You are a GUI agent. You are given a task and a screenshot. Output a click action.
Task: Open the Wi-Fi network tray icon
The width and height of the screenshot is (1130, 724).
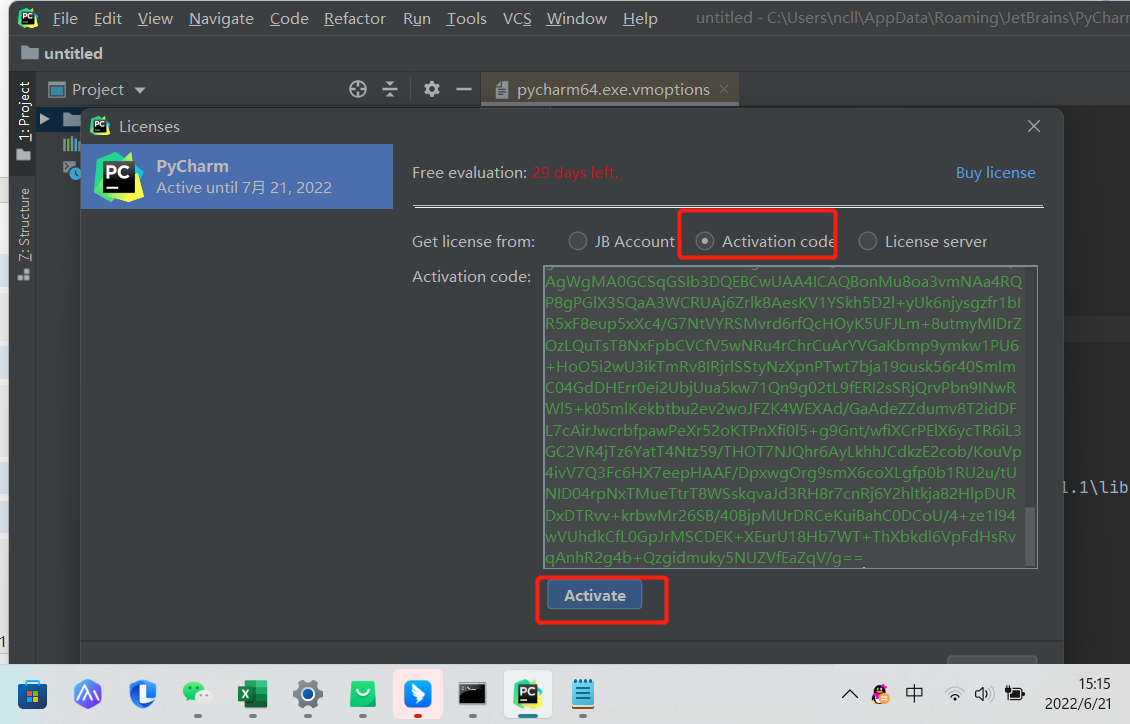pyautogui.click(x=954, y=694)
